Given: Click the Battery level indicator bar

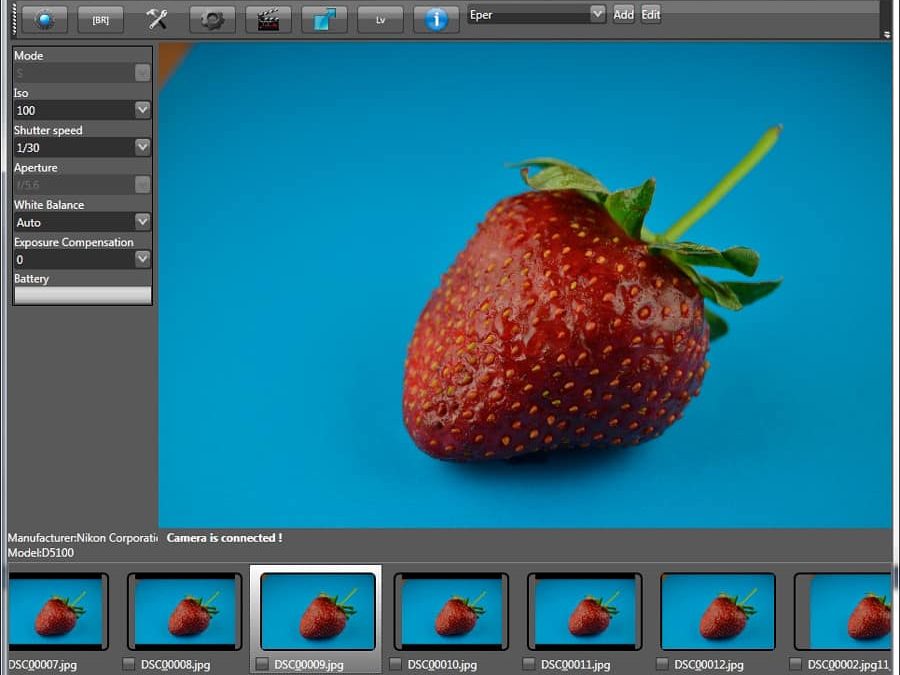Looking at the screenshot, I should coord(81,295).
